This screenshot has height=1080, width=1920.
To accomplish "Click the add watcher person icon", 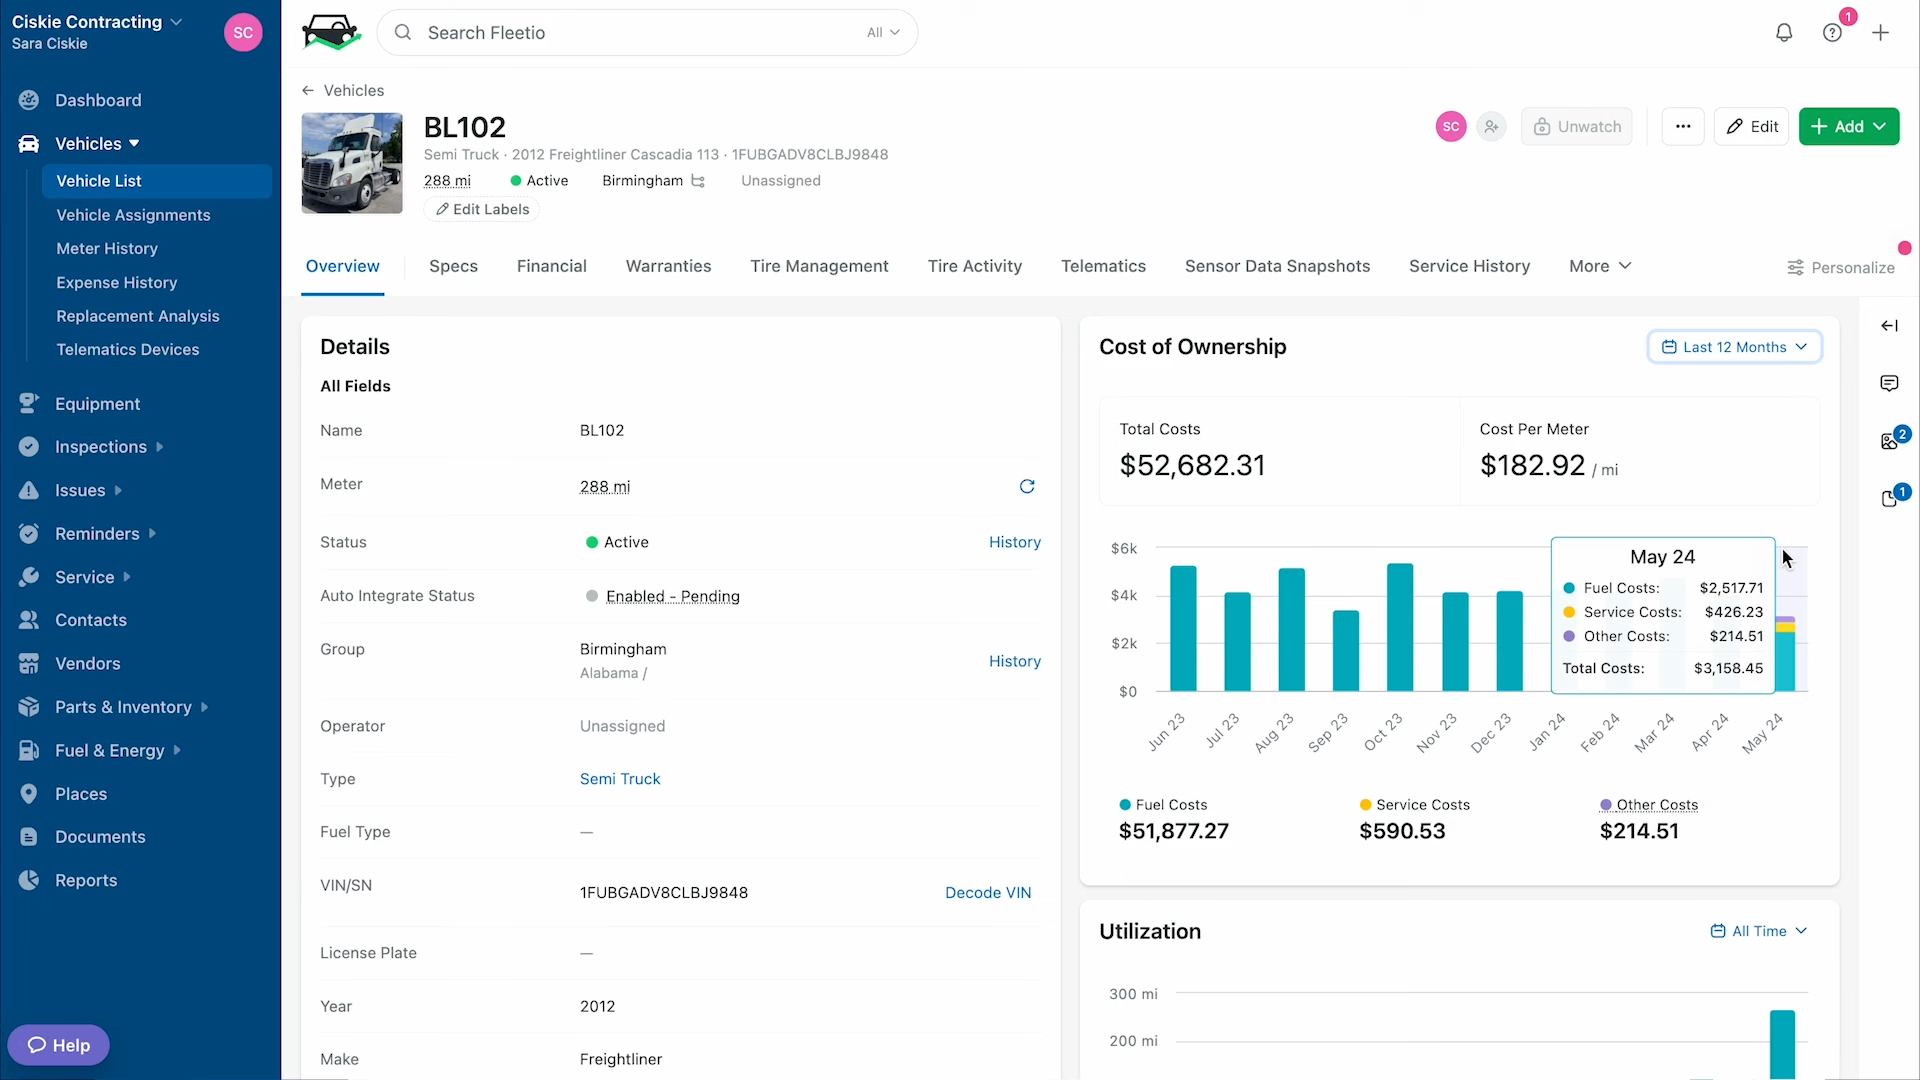I will [x=1492, y=127].
